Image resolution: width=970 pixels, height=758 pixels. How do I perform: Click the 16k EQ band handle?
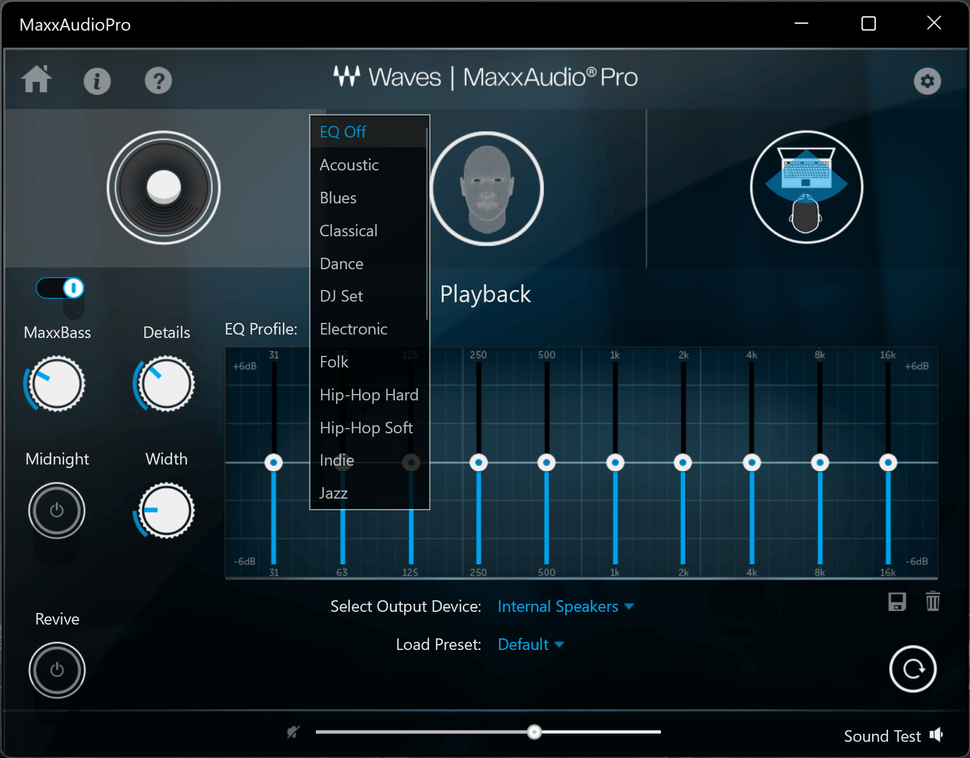pos(888,462)
